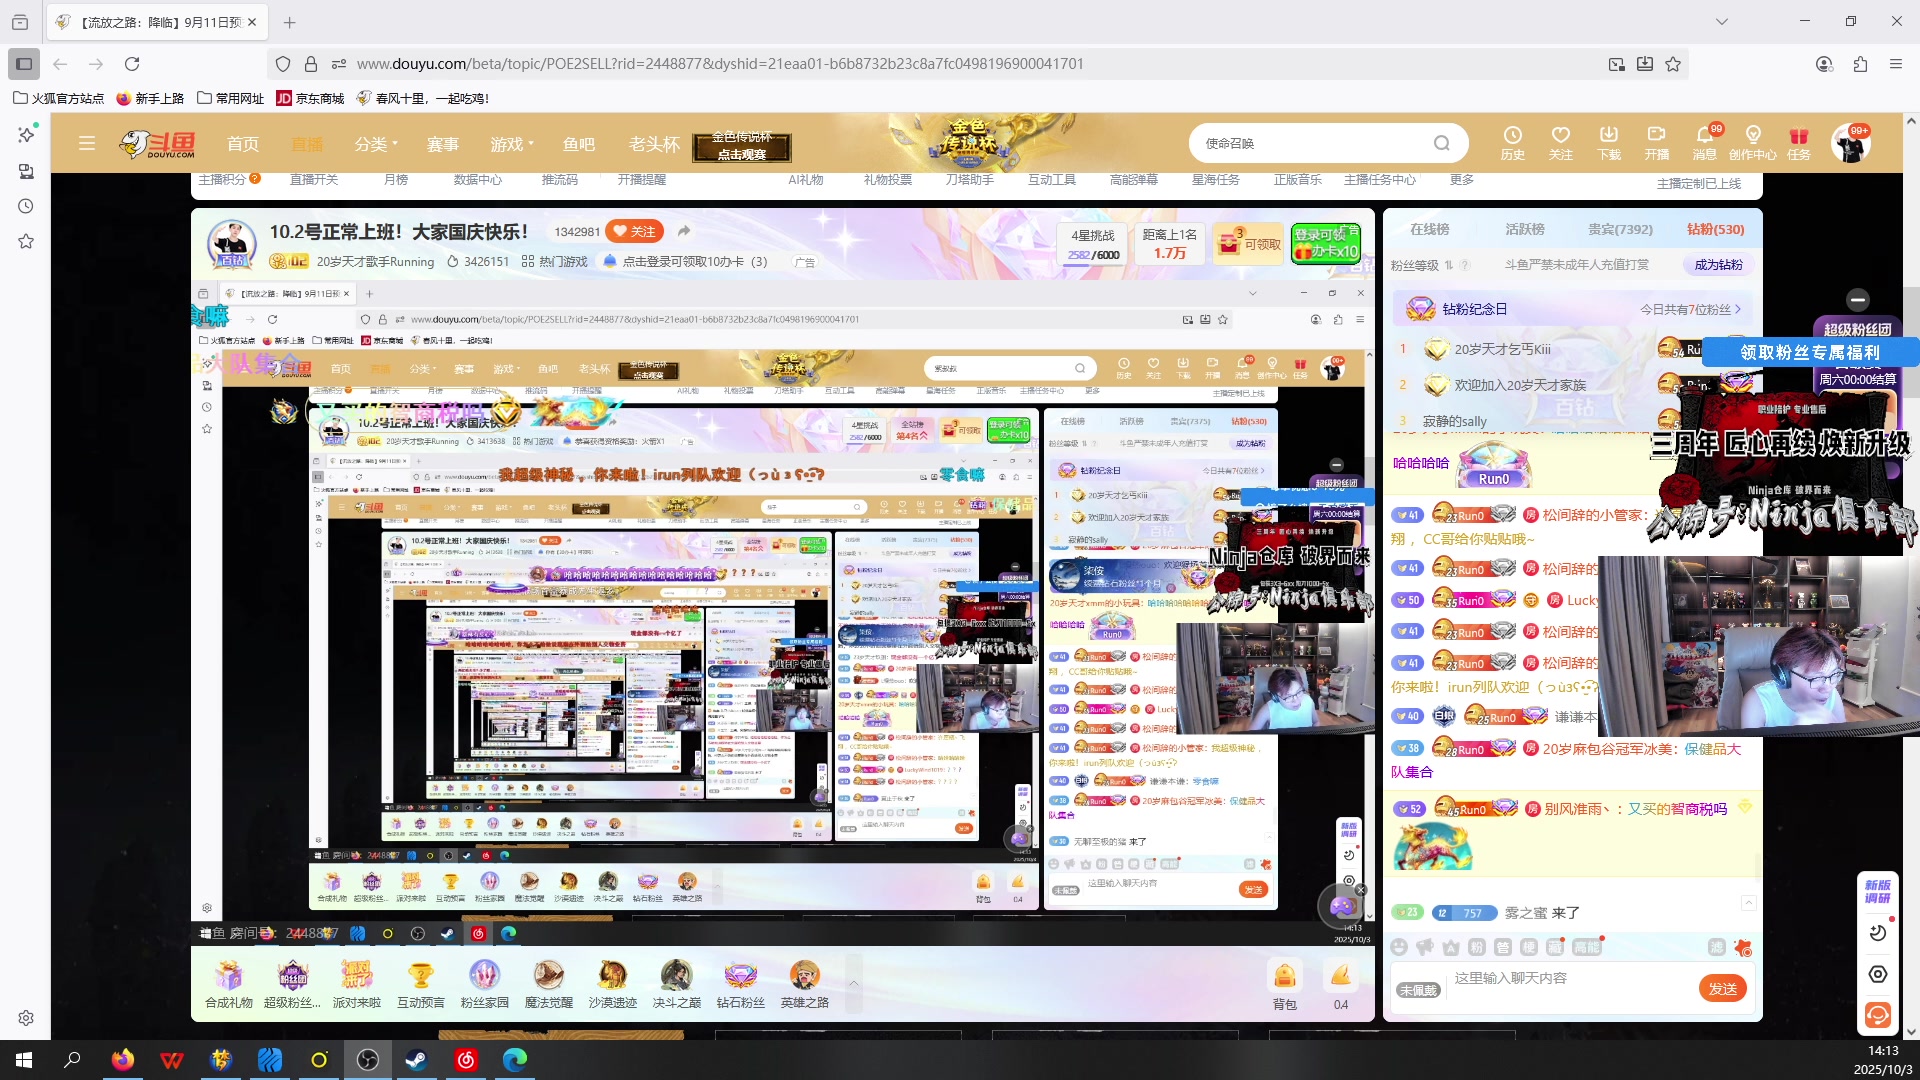Open the 背包 backpack icon

(1284, 977)
